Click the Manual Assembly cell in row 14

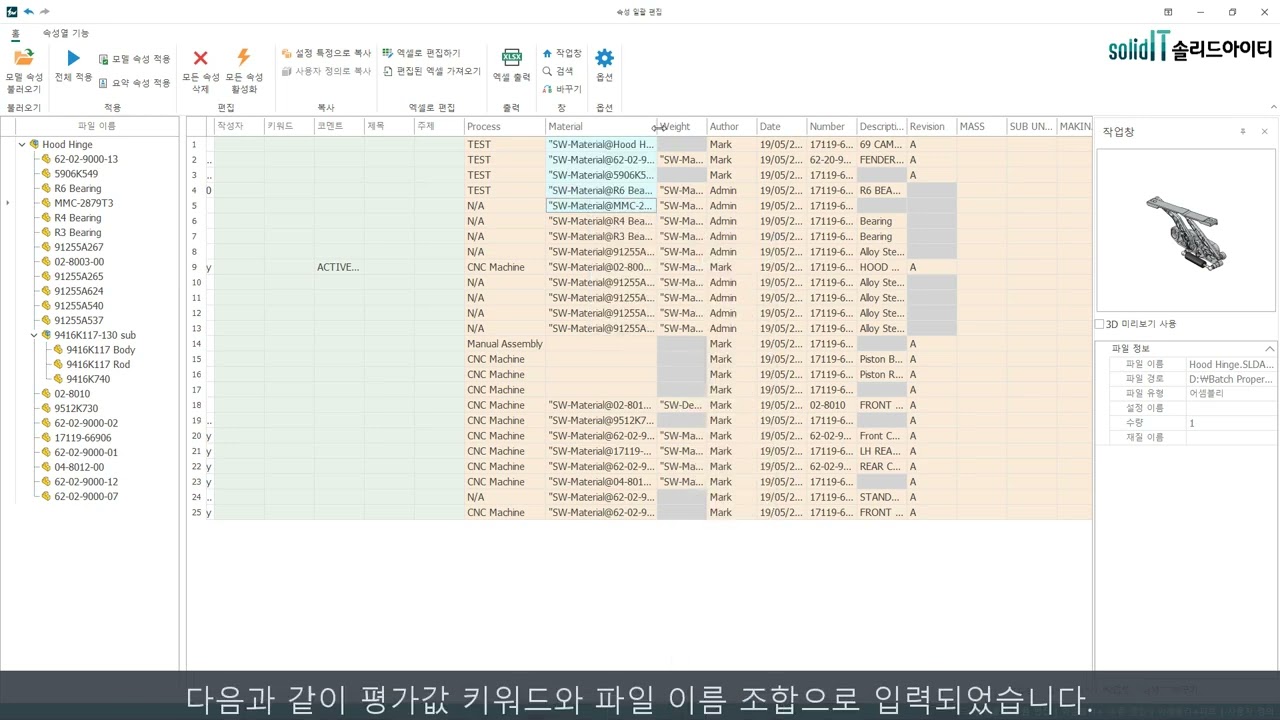[x=505, y=344]
